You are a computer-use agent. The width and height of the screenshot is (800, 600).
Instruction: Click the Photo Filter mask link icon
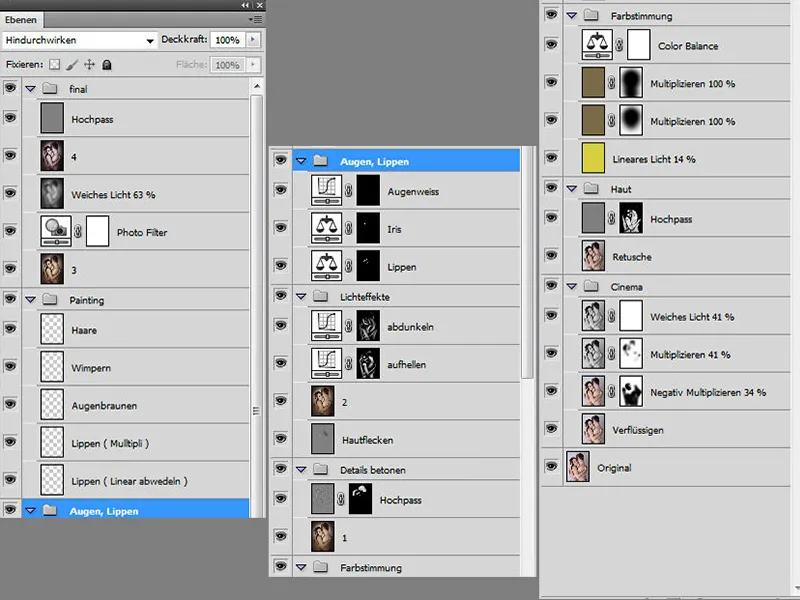click(78, 232)
